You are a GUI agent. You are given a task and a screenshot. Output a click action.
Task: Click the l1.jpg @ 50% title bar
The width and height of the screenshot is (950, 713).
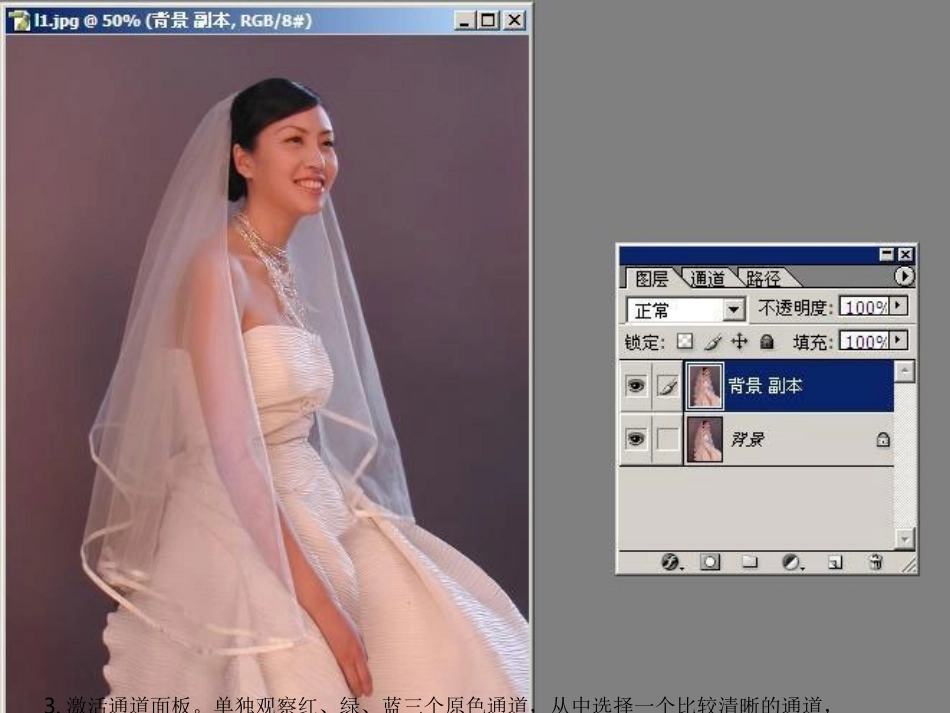click(267, 20)
